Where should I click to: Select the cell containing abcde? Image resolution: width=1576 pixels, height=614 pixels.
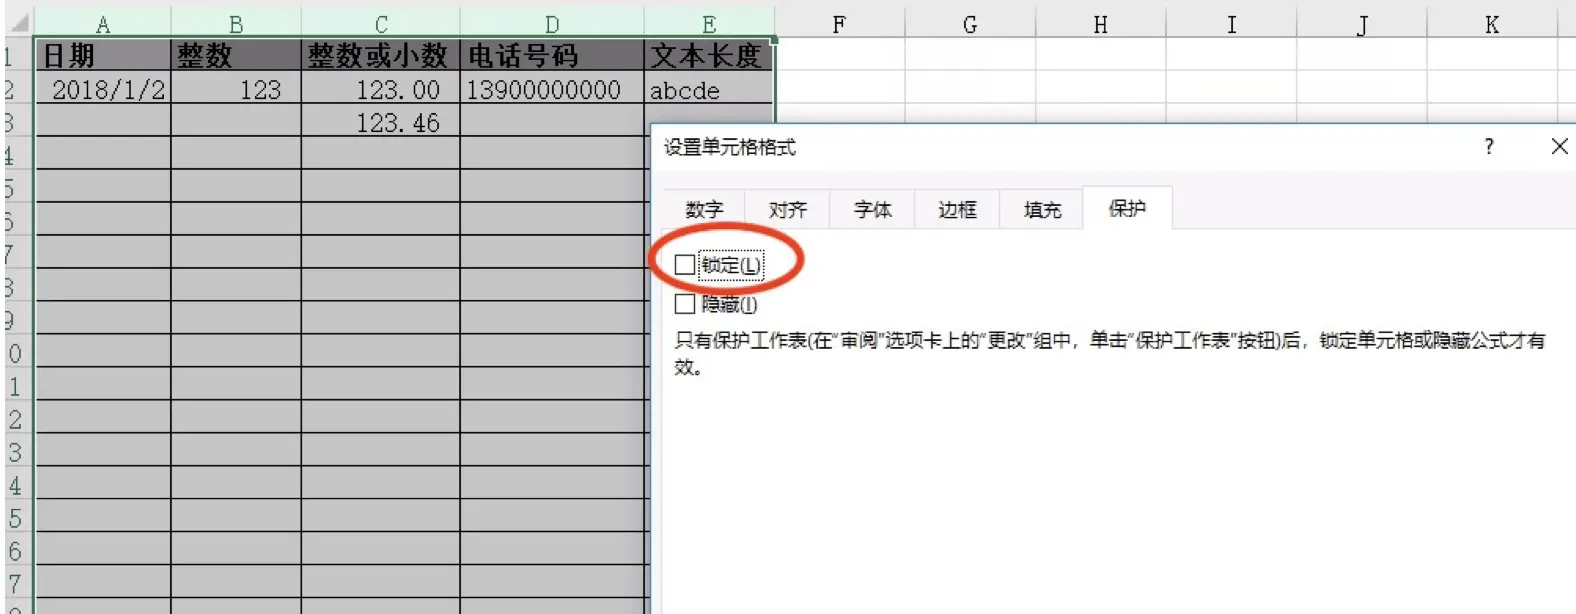[x=709, y=89]
